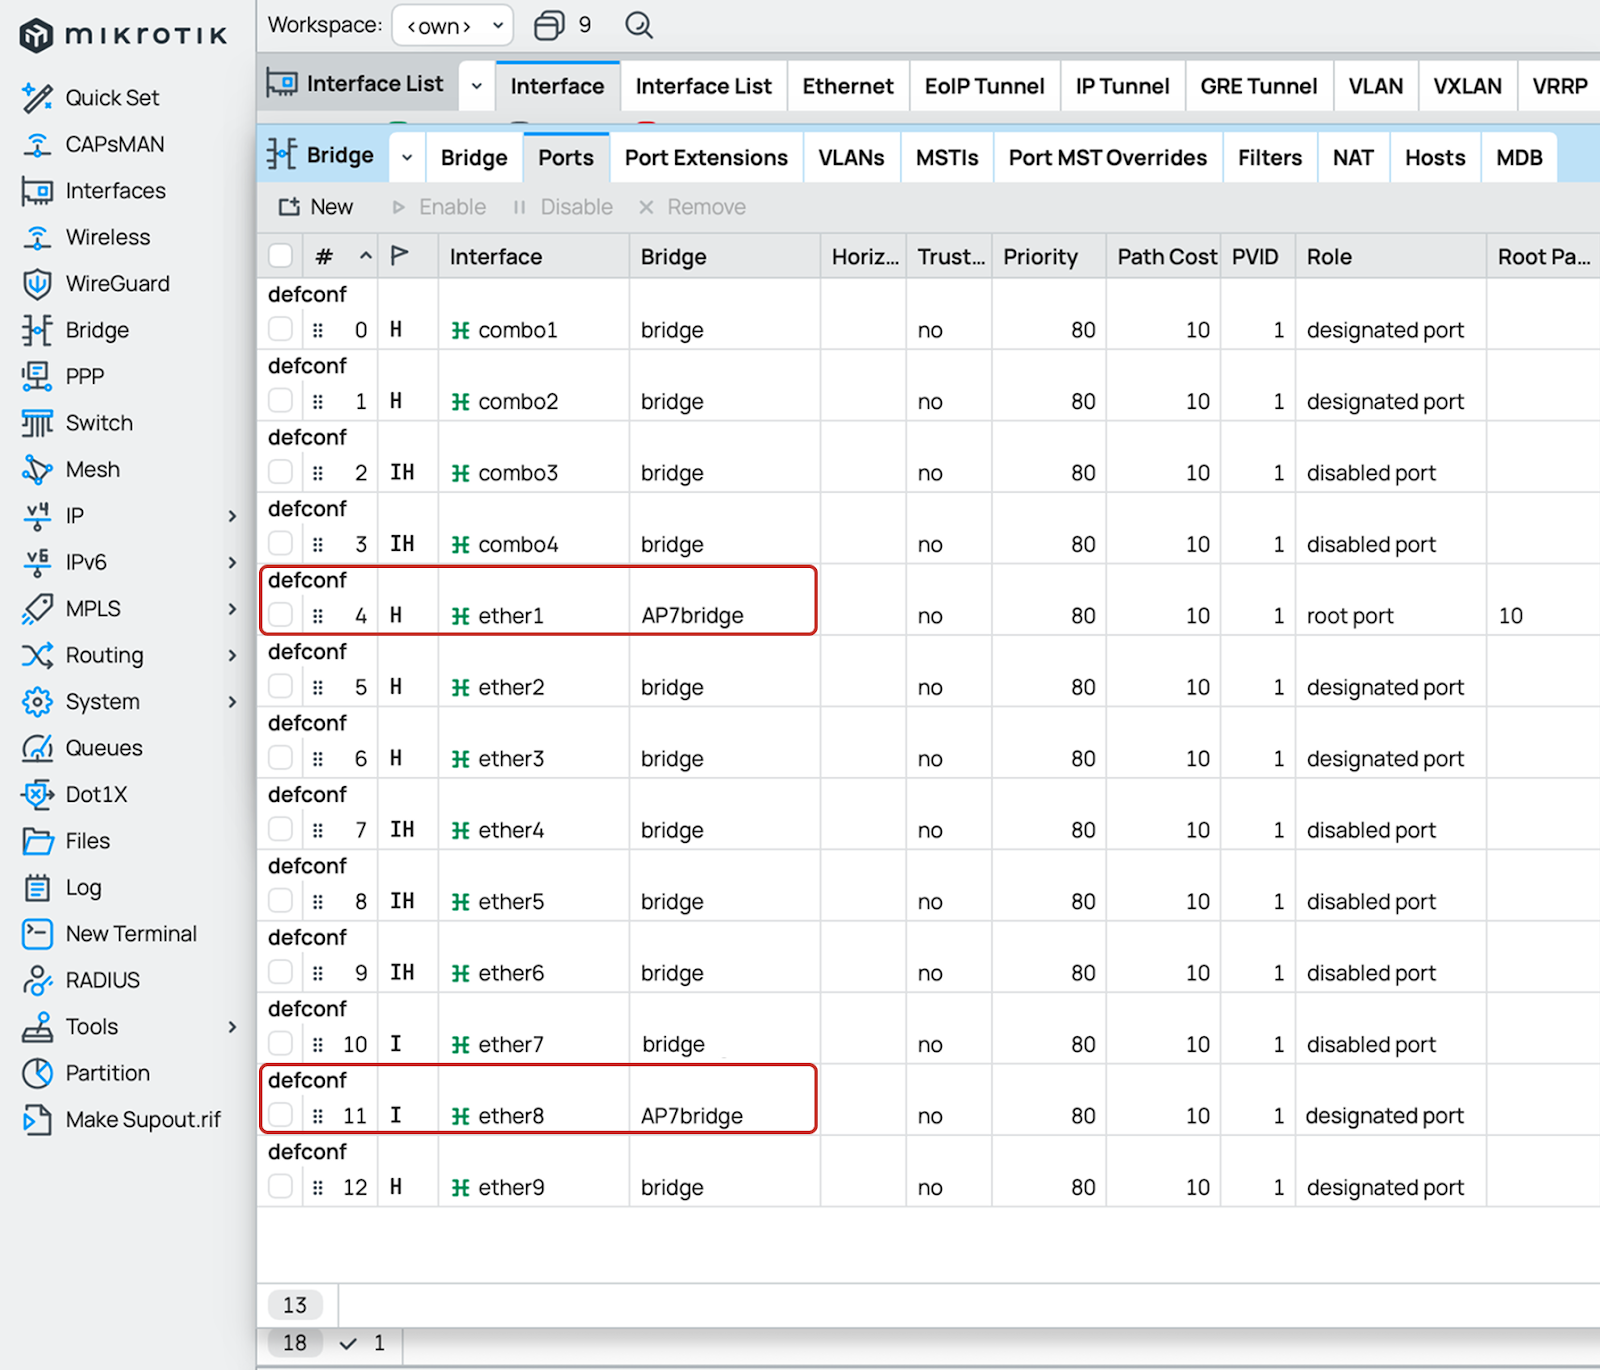1600x1370 pixels.
Task: Expand the Routing submenu
Action: click(x=232, y=656)
